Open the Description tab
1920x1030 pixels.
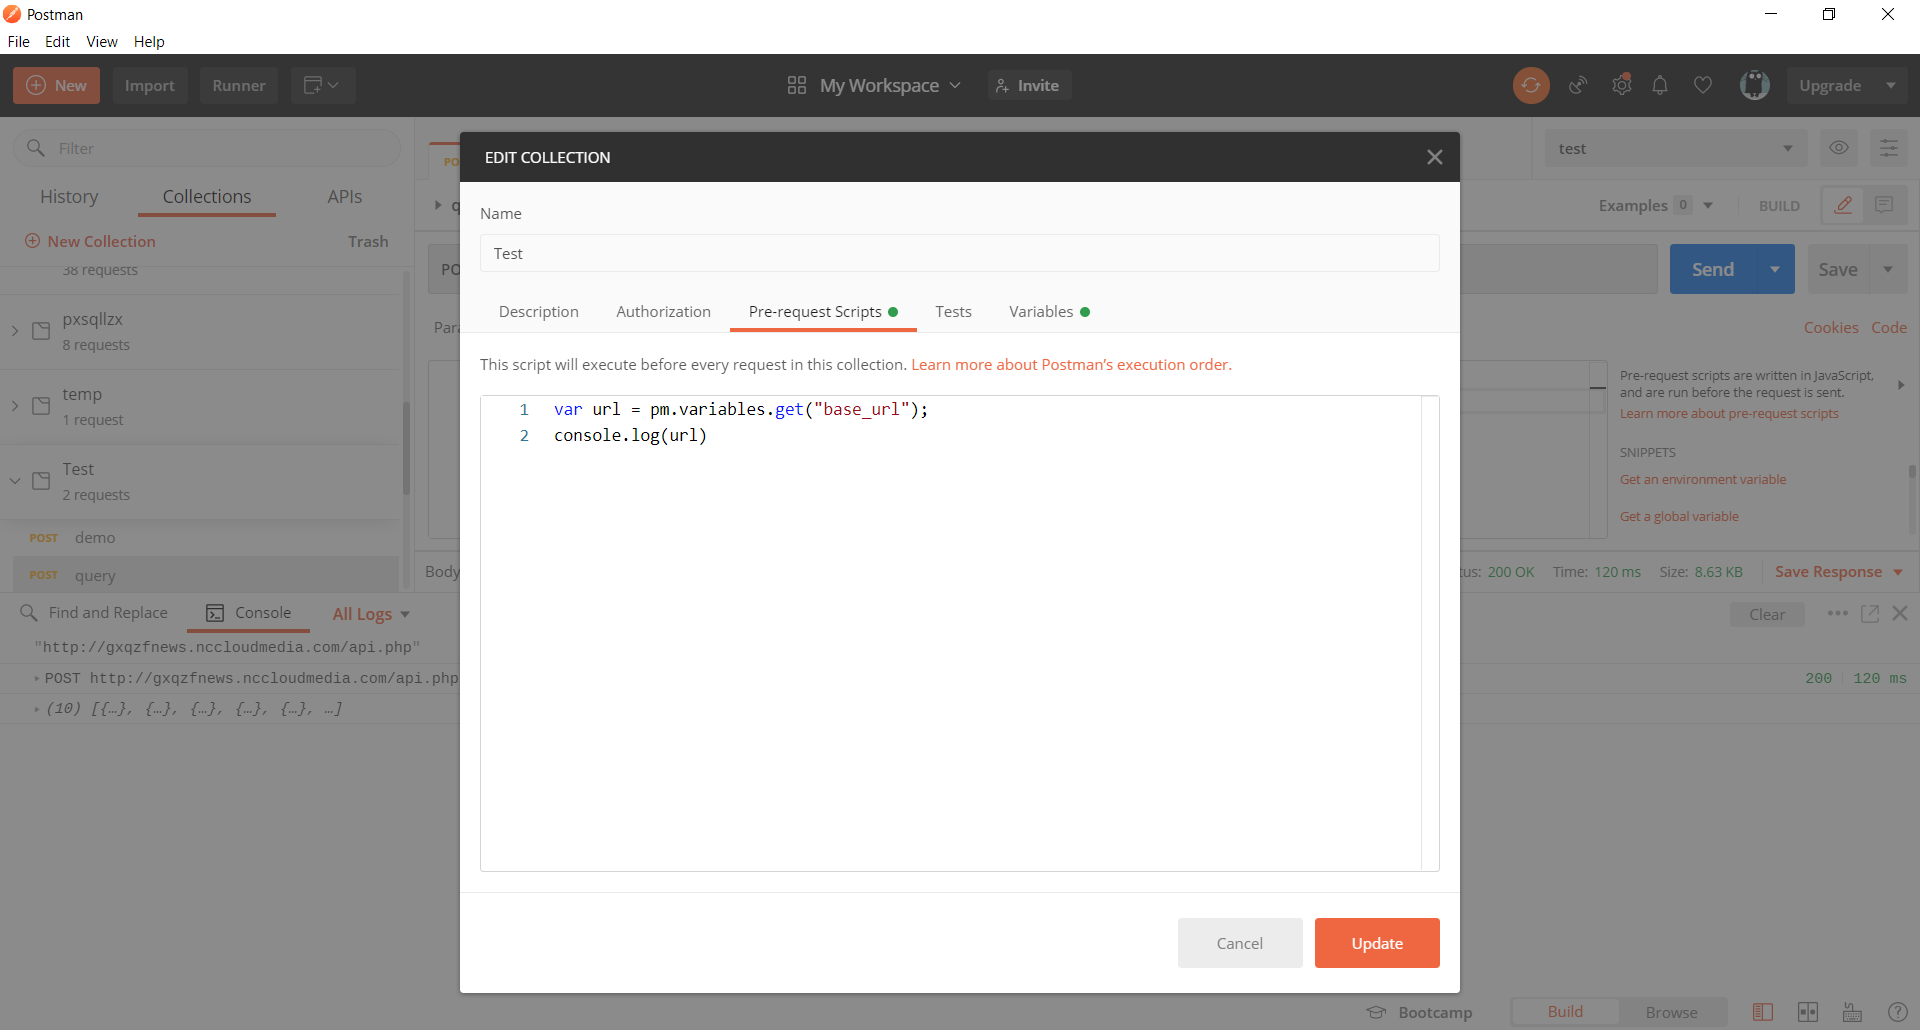point(539,312)
